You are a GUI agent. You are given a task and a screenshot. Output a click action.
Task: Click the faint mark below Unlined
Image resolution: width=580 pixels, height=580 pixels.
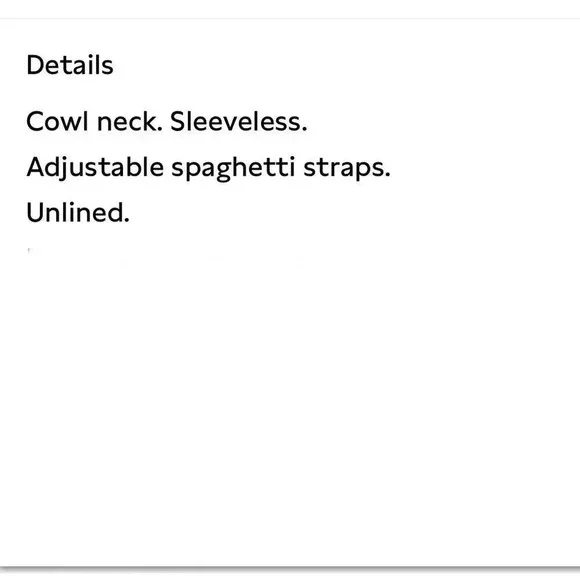[x=29, y=250]
